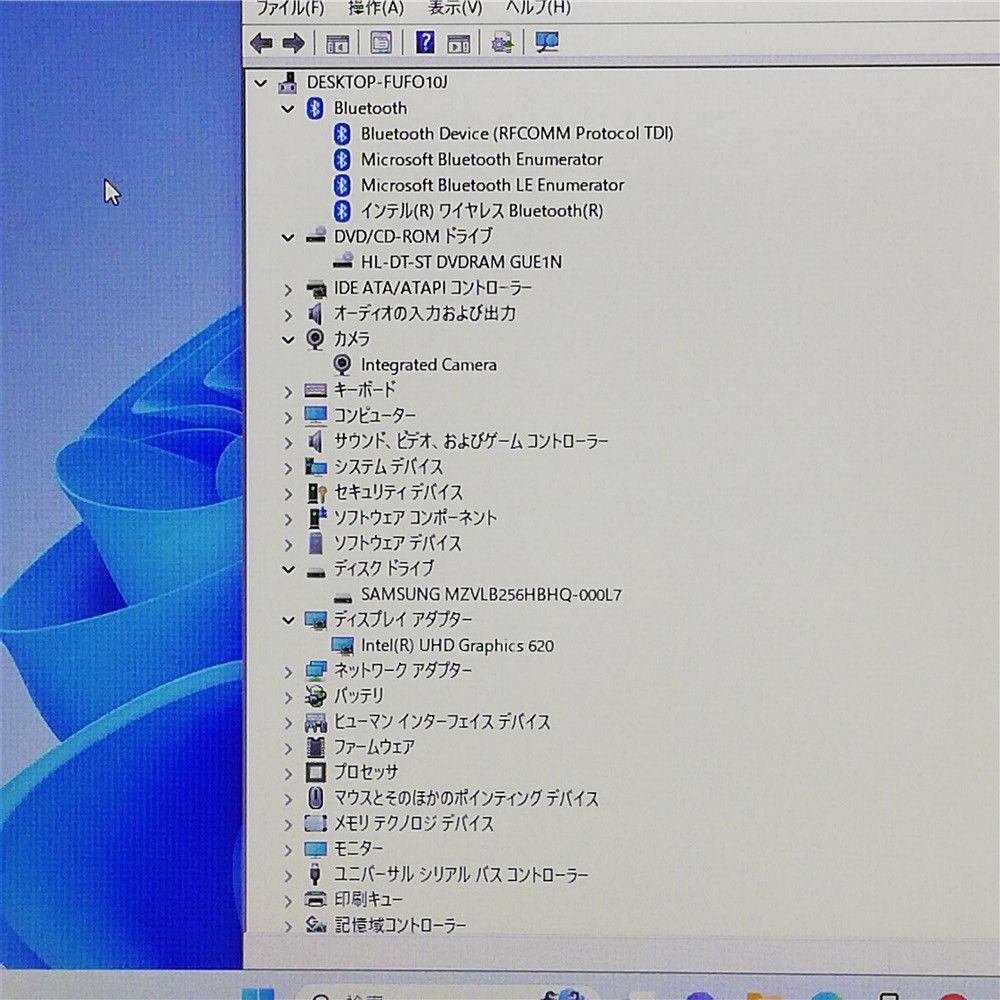Click the computer icon beside DESKTOP-FUFO10J
Screen dimensions: 1000x1000
tap(288, 83)
